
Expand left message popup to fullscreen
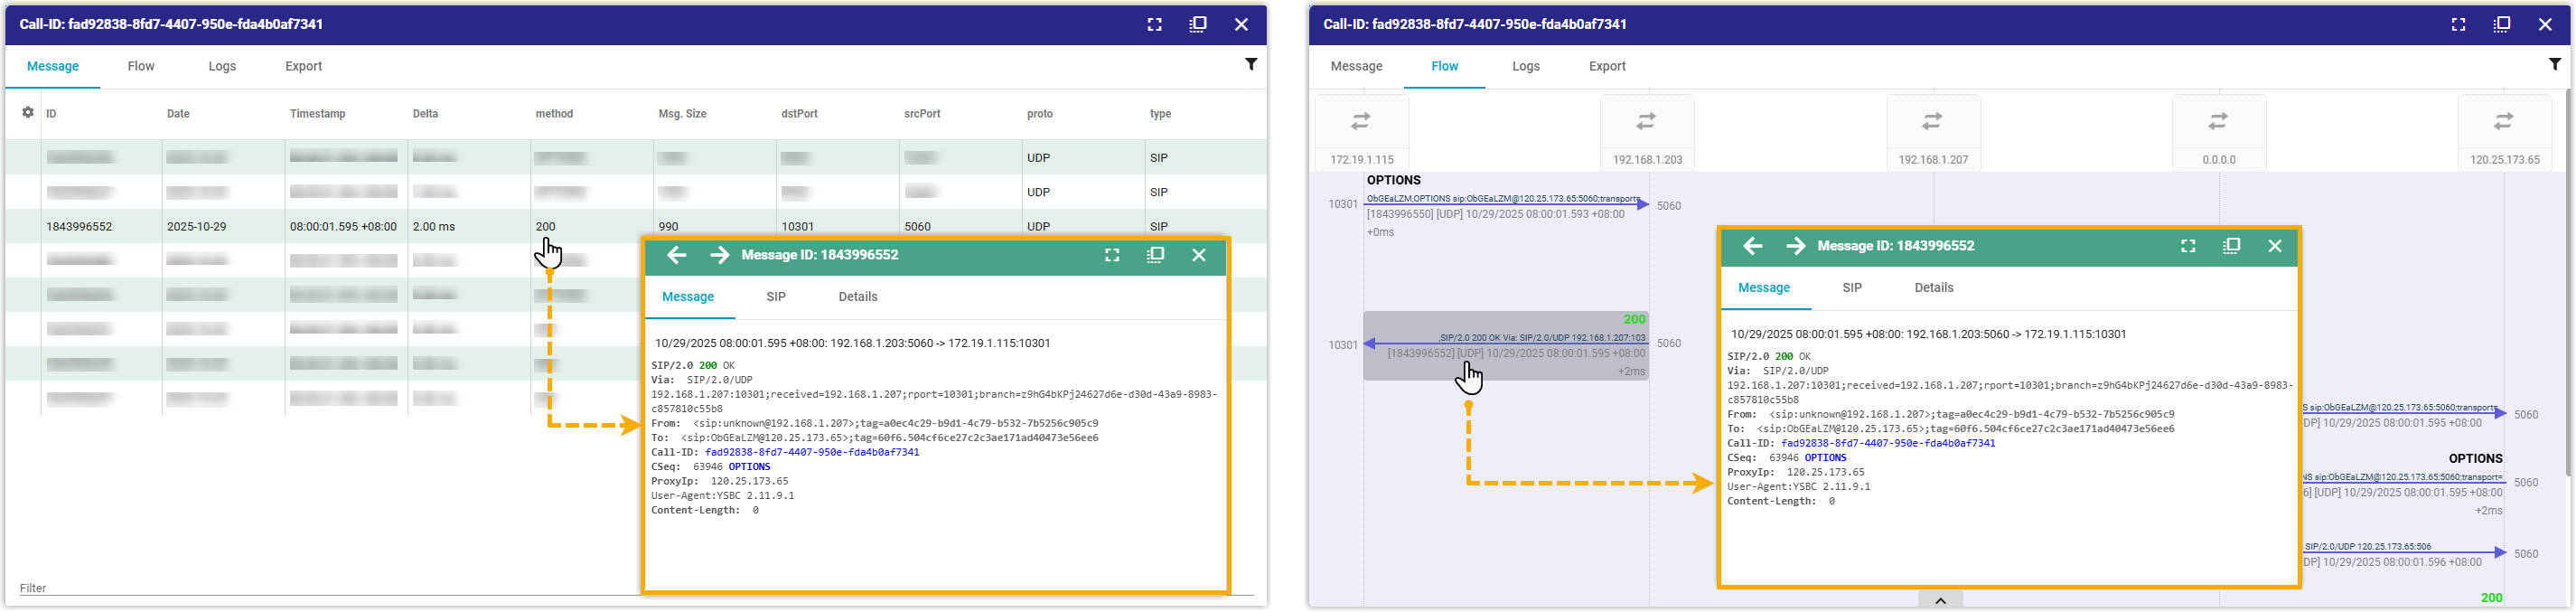click(1112, 255)
